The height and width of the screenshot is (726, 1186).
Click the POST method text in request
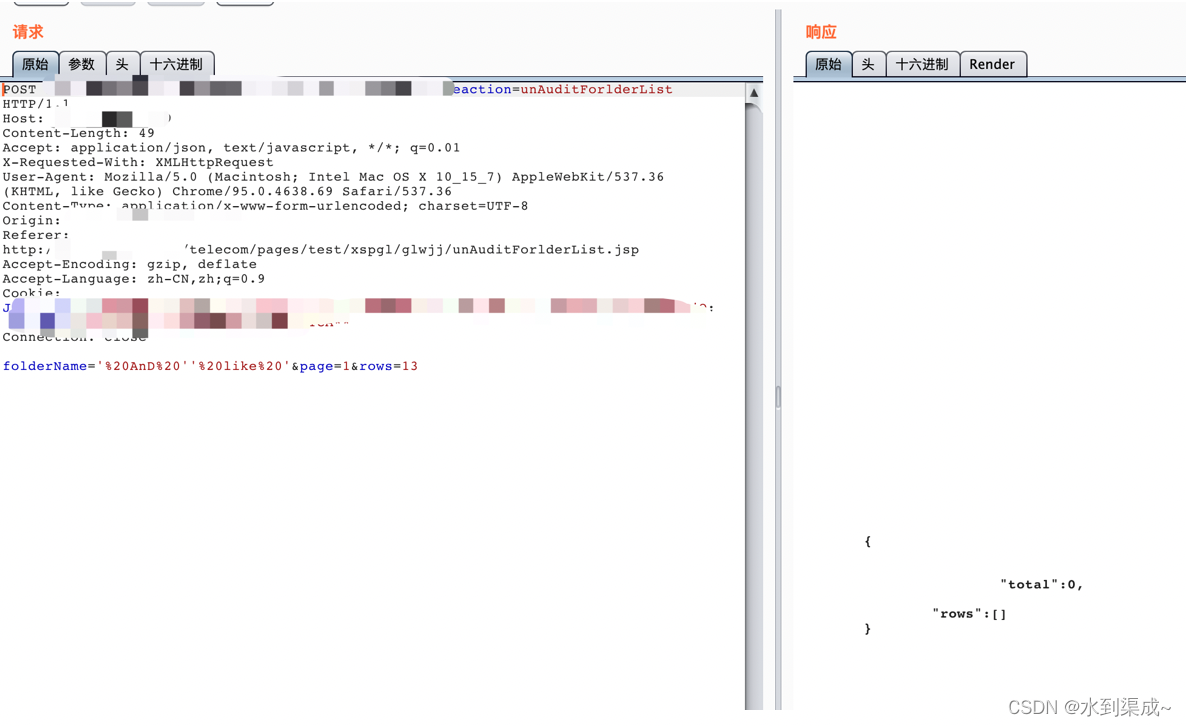(20, 89)
